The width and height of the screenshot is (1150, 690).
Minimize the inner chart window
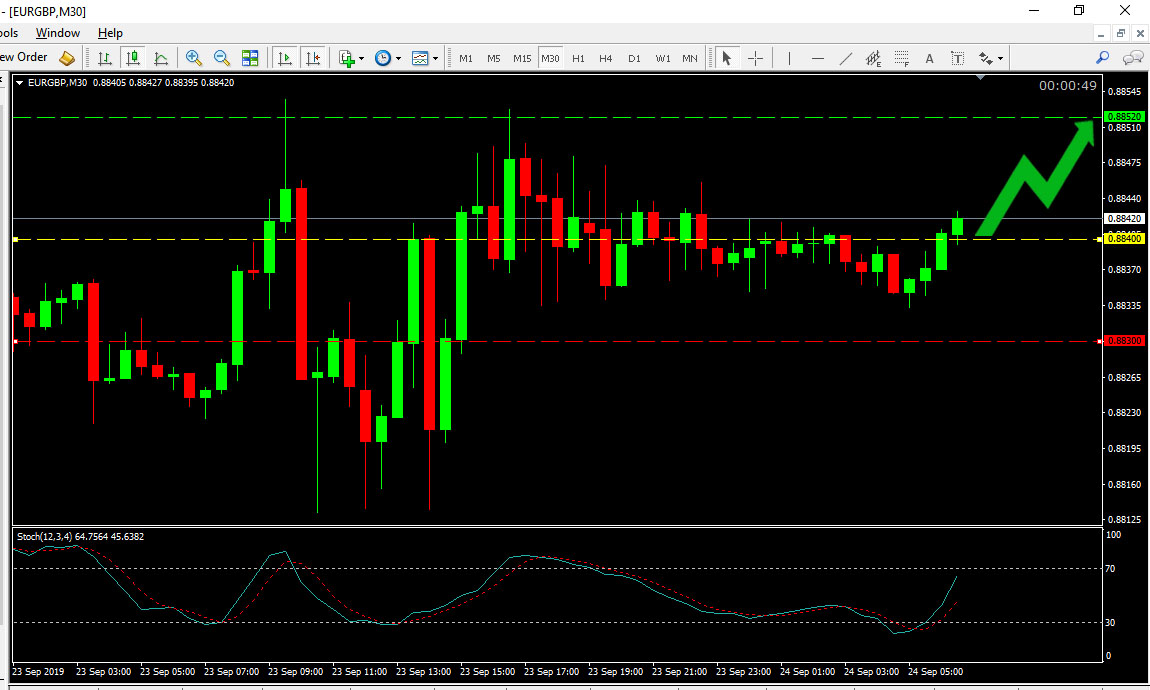click(1101, 34)
